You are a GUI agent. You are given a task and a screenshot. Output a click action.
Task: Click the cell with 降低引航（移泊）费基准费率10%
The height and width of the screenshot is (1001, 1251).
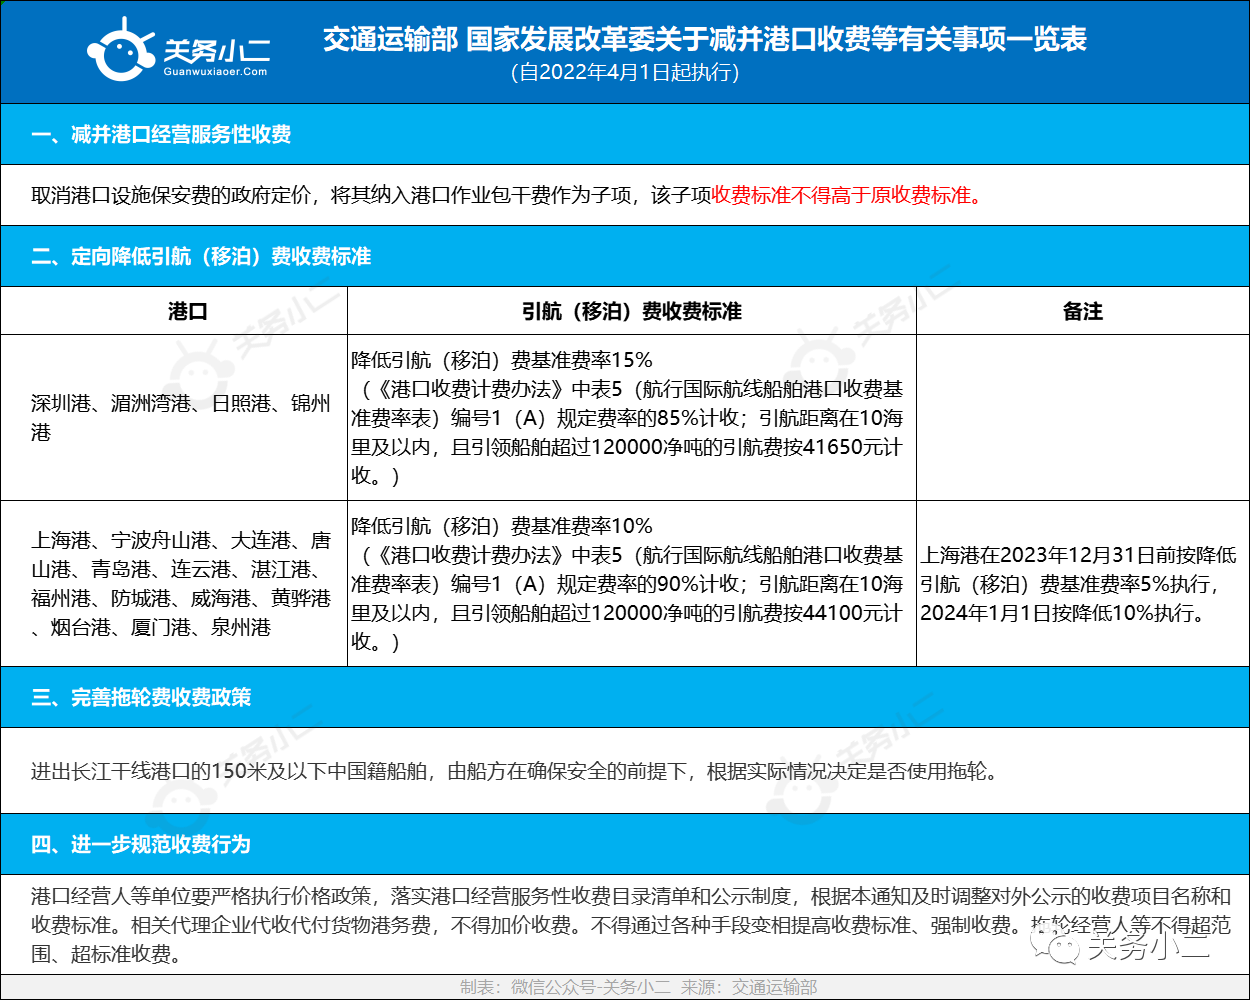632,583
